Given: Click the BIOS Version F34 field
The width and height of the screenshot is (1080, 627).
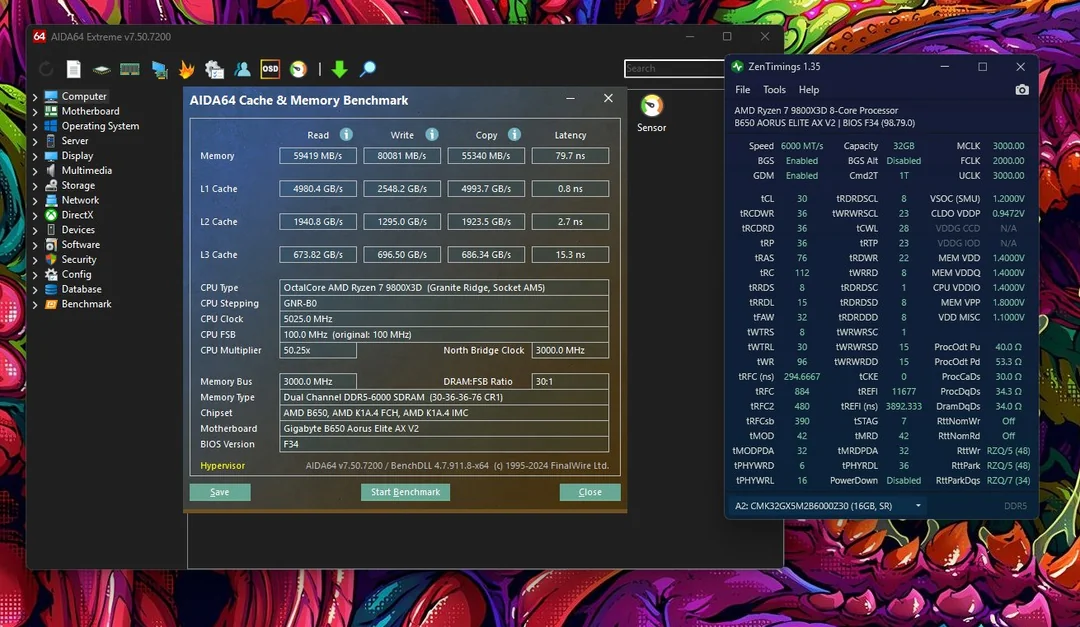Looking at the screenshot, I should tap(444, 444).
